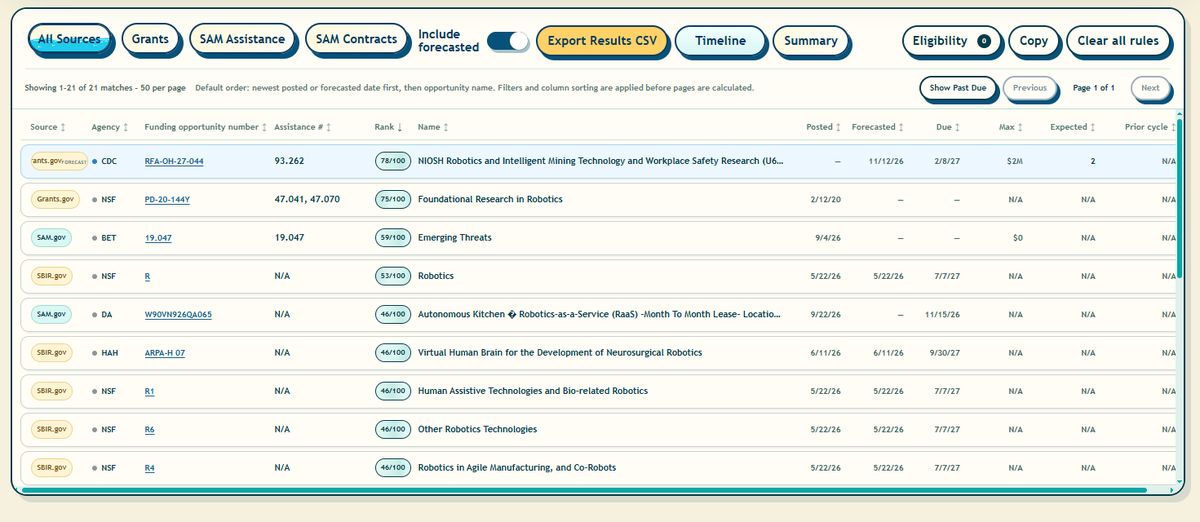This screenshot has height=522, width=1200.
Task: Click the 78/100 rank badge
Action: point(393,161)
